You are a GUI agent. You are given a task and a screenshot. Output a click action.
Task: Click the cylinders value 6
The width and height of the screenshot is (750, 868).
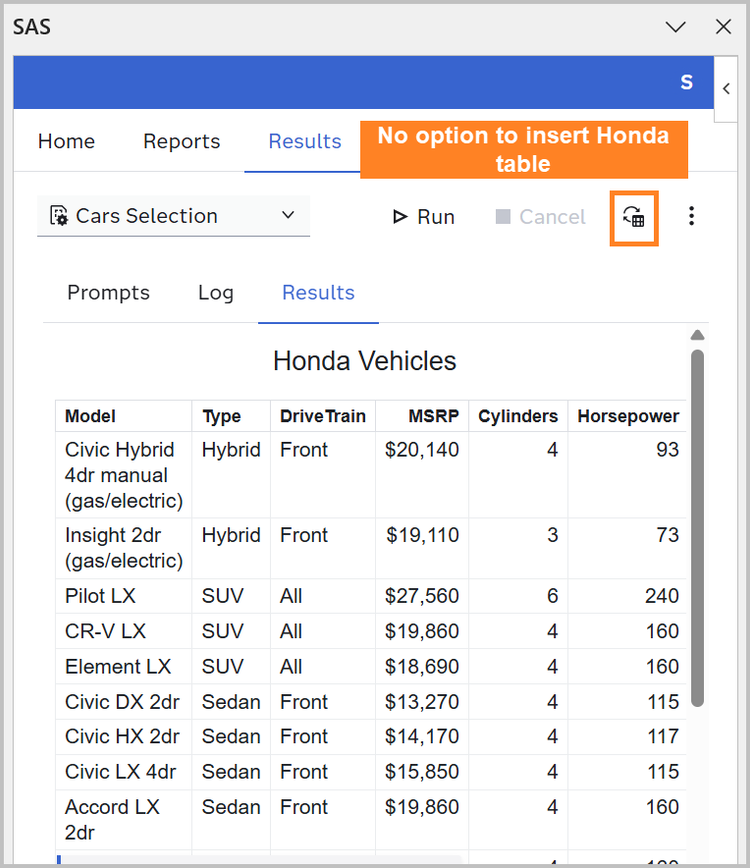[552, 596]
